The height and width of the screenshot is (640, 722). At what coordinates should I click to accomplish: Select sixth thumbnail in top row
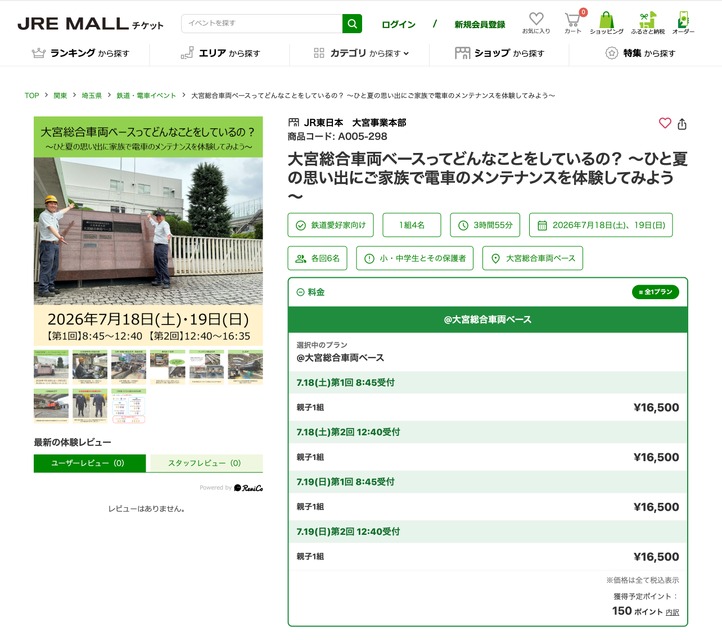(245, 367)
